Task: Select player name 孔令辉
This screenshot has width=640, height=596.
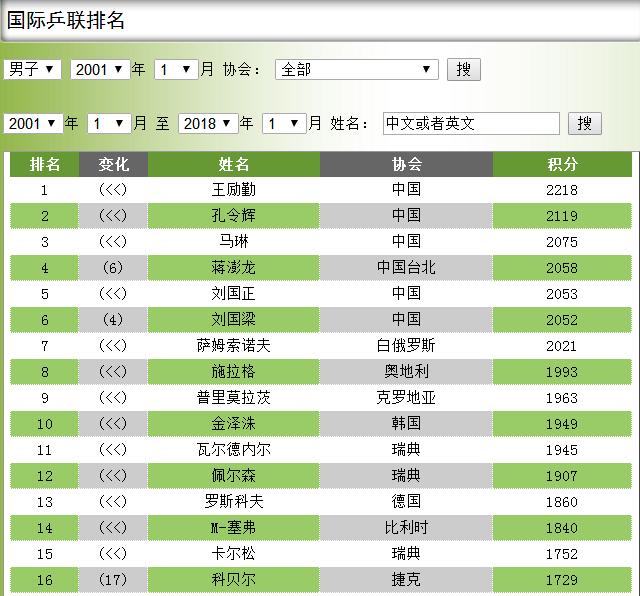Action: pos(234,216)
